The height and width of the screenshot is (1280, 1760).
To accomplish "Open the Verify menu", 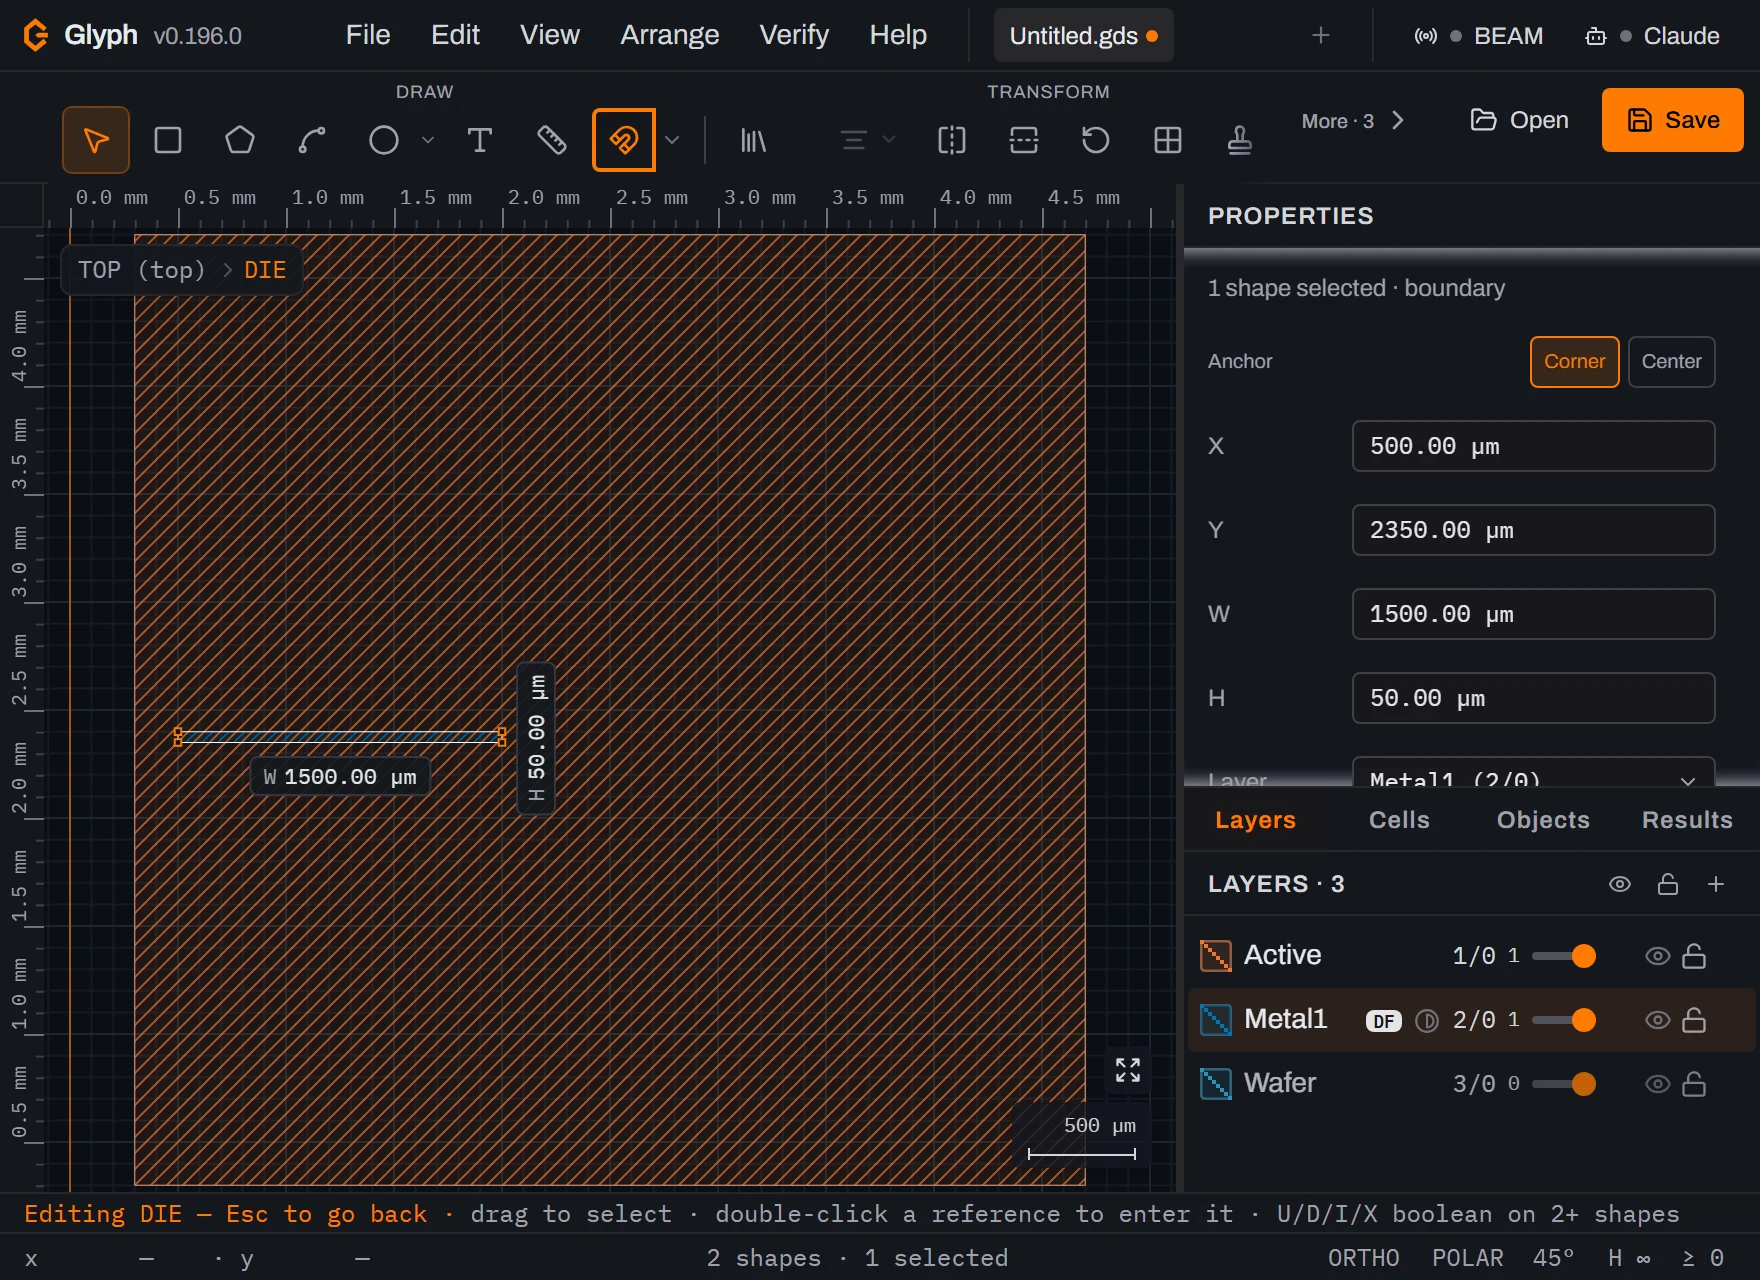I will click(x=794, y=35).
